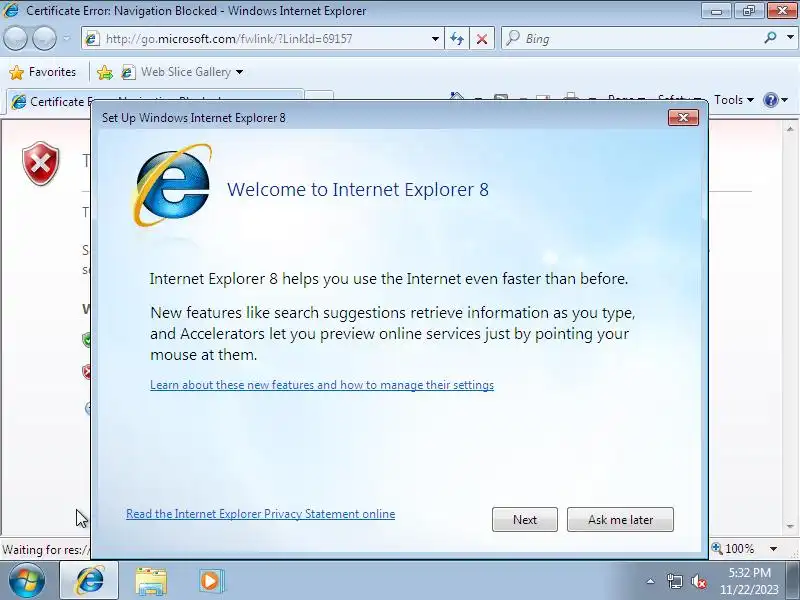800x600 pixels.
Task: Open the Favorites star button
Action: (x=42, y=72)
